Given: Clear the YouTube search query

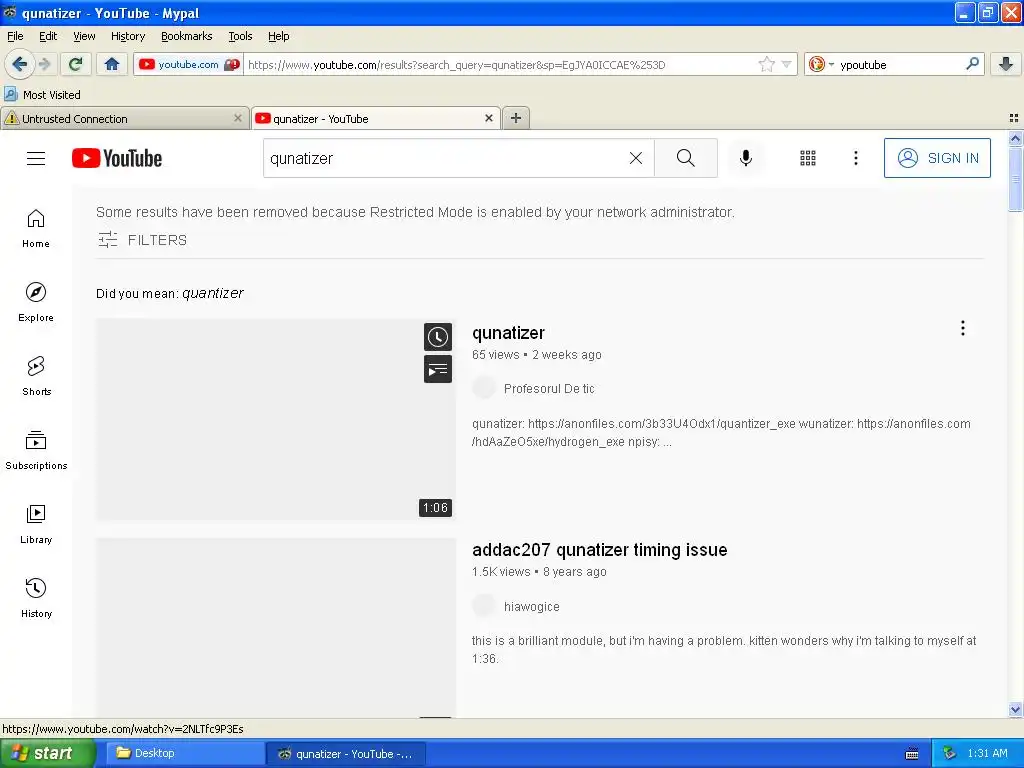Looking at the screenshot, I should pos(635,158).
